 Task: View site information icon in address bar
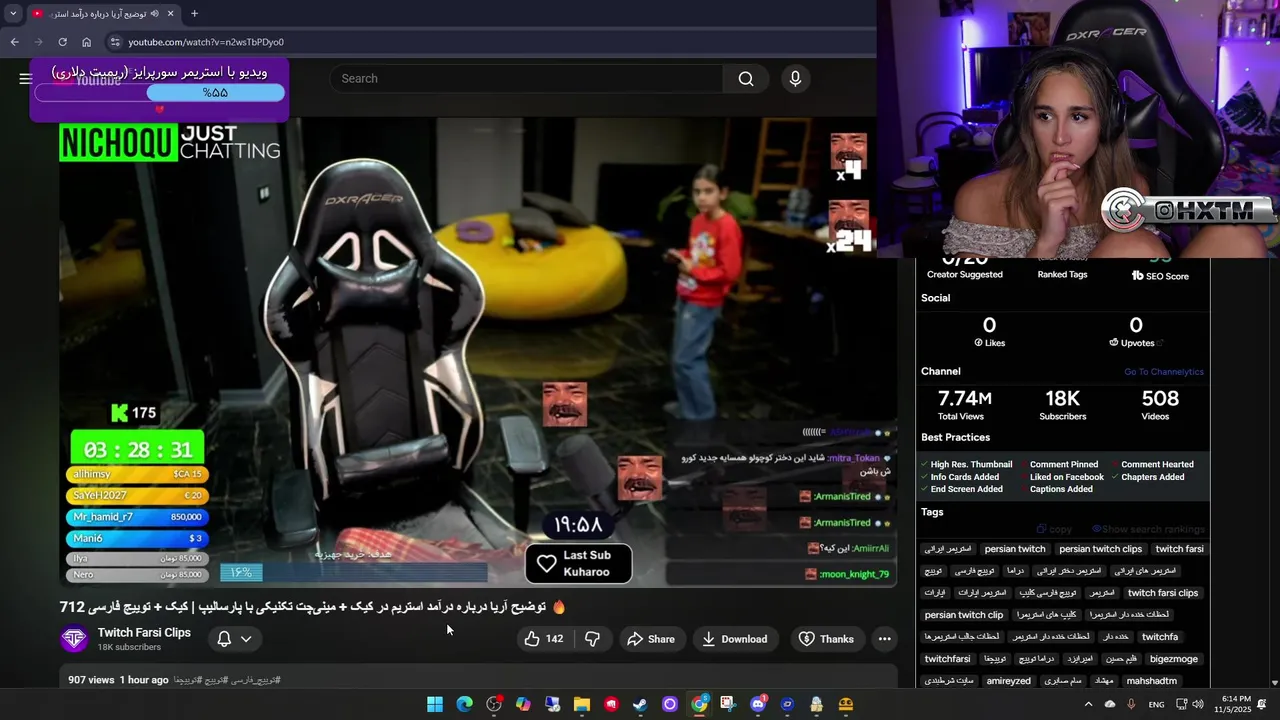tap(115, 42)
